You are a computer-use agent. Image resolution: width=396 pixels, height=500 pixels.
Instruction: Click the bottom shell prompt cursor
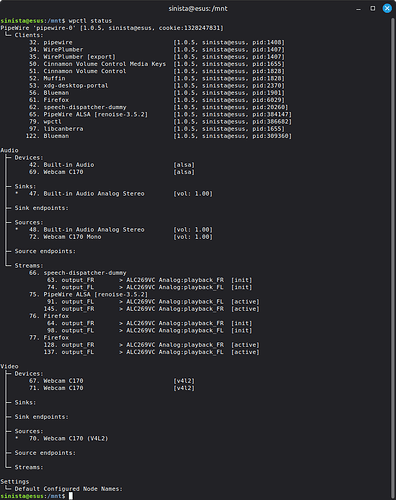click(x=71, y=496)
